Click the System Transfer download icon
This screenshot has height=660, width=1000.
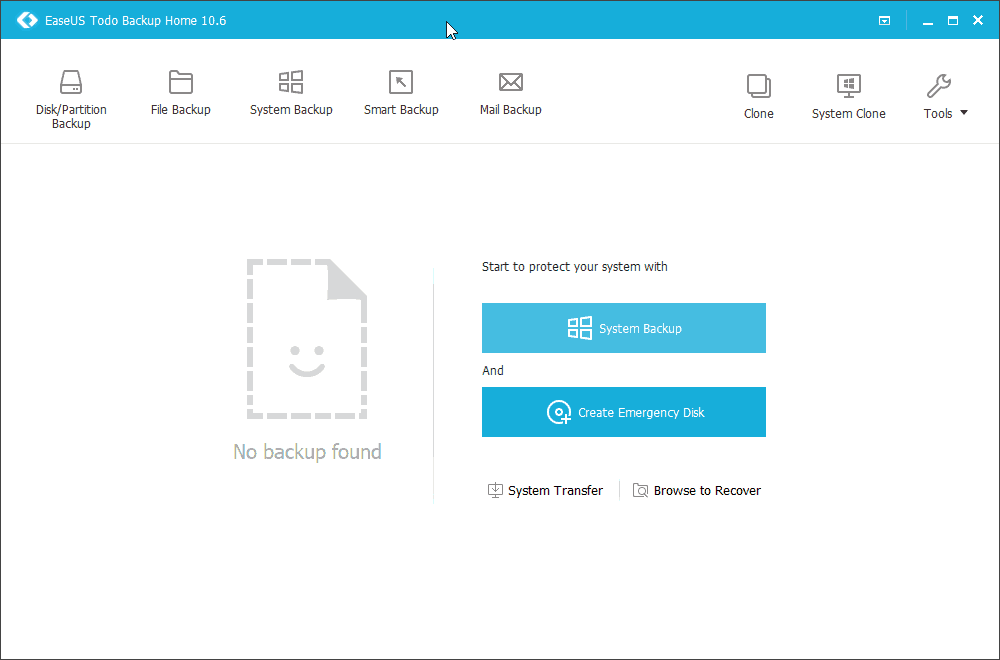[x=495, y=490]
